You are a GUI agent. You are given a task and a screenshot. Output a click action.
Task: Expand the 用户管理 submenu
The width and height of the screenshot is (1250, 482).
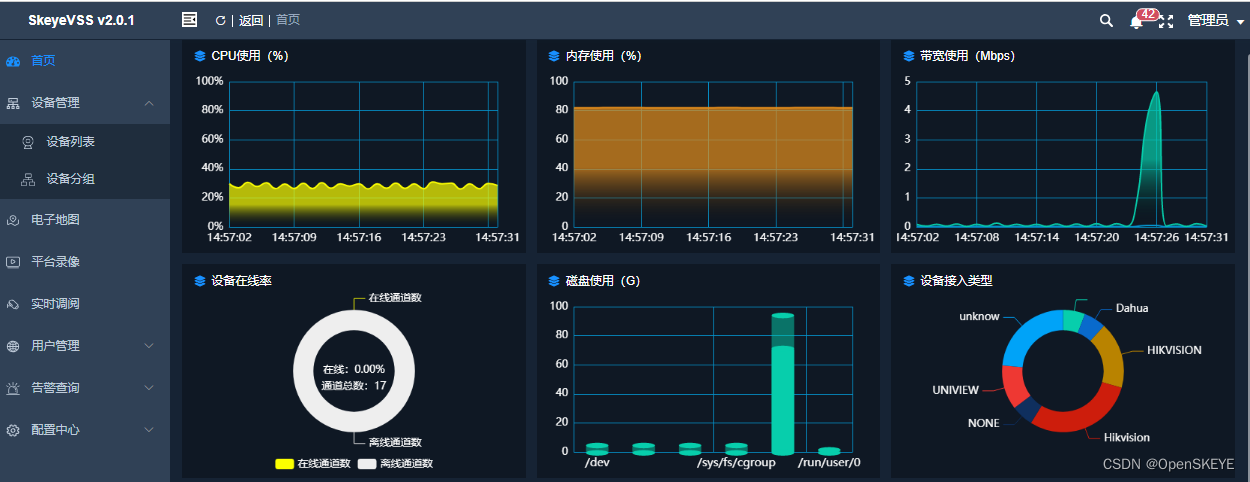click(x=149, y=346)
